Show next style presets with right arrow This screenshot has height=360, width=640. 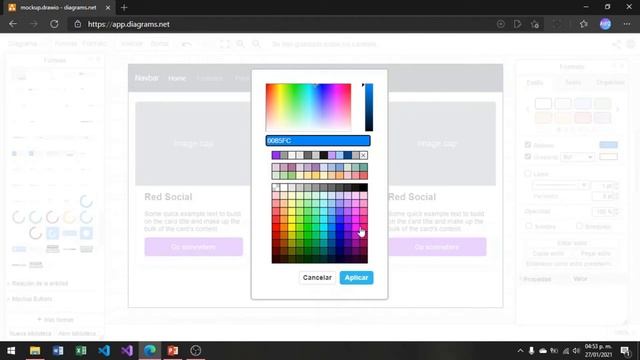tap(618, 110)
